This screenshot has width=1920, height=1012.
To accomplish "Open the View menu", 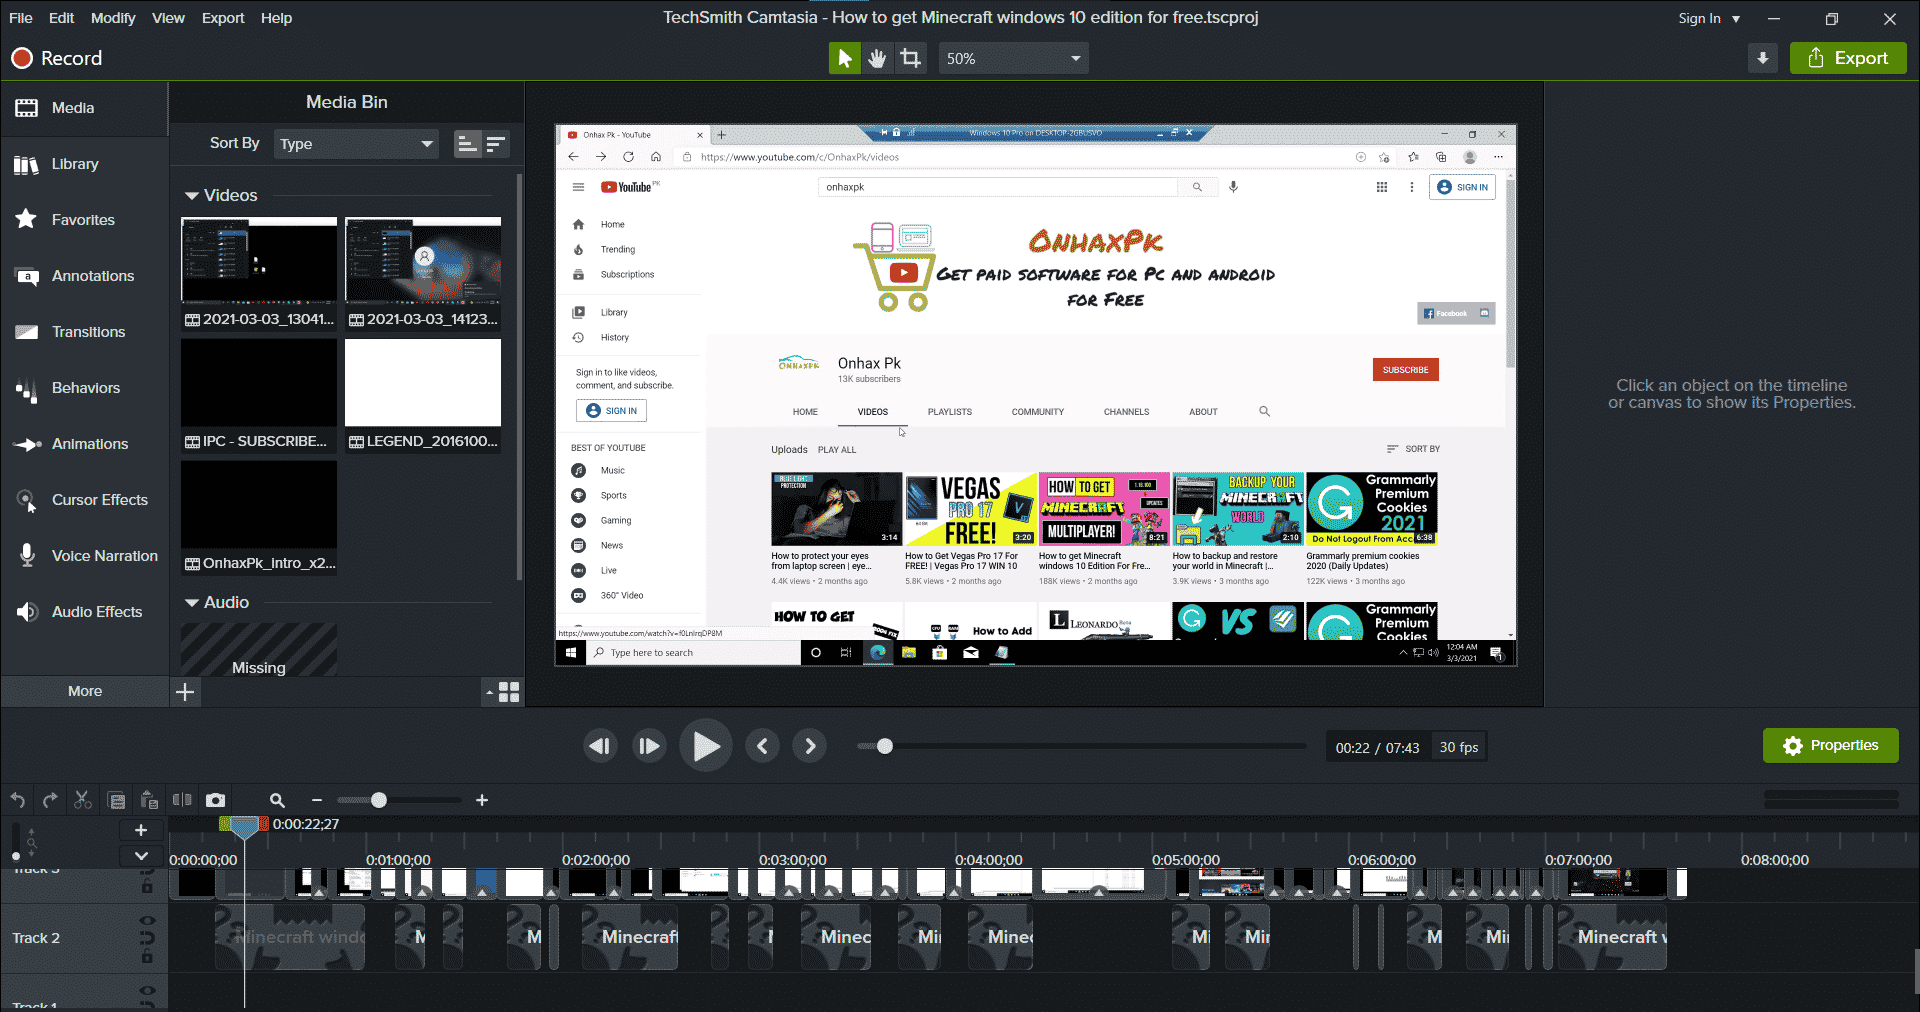I will (168, 18).
